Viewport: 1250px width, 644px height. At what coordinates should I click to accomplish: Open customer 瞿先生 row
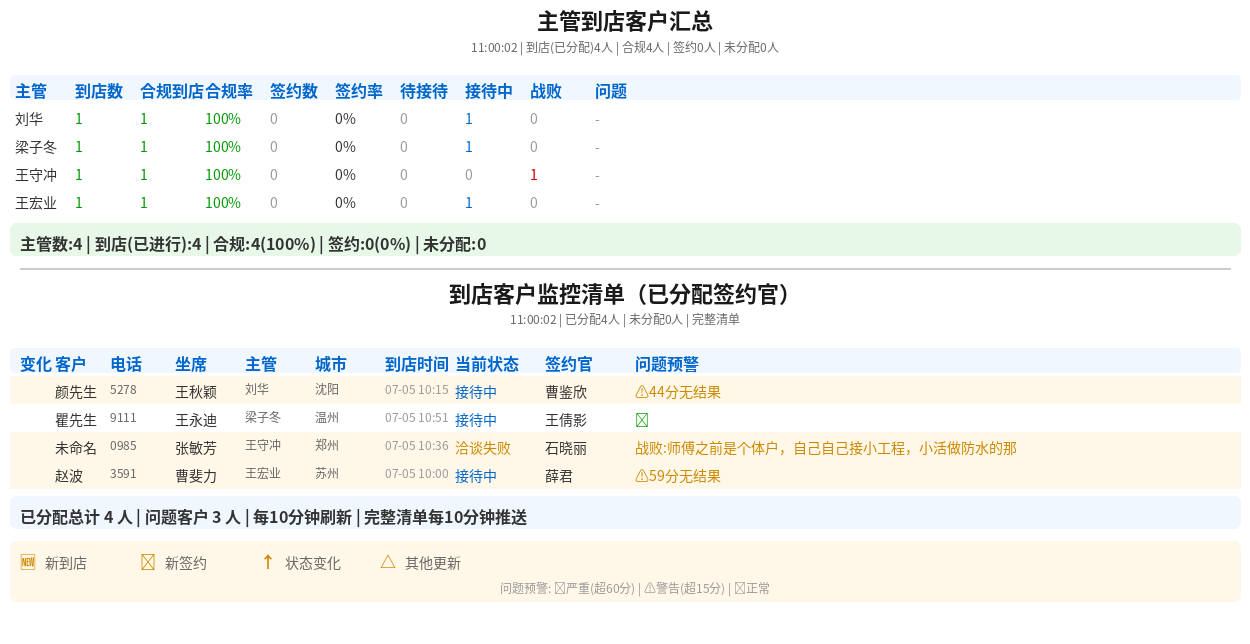coord(625,419)
